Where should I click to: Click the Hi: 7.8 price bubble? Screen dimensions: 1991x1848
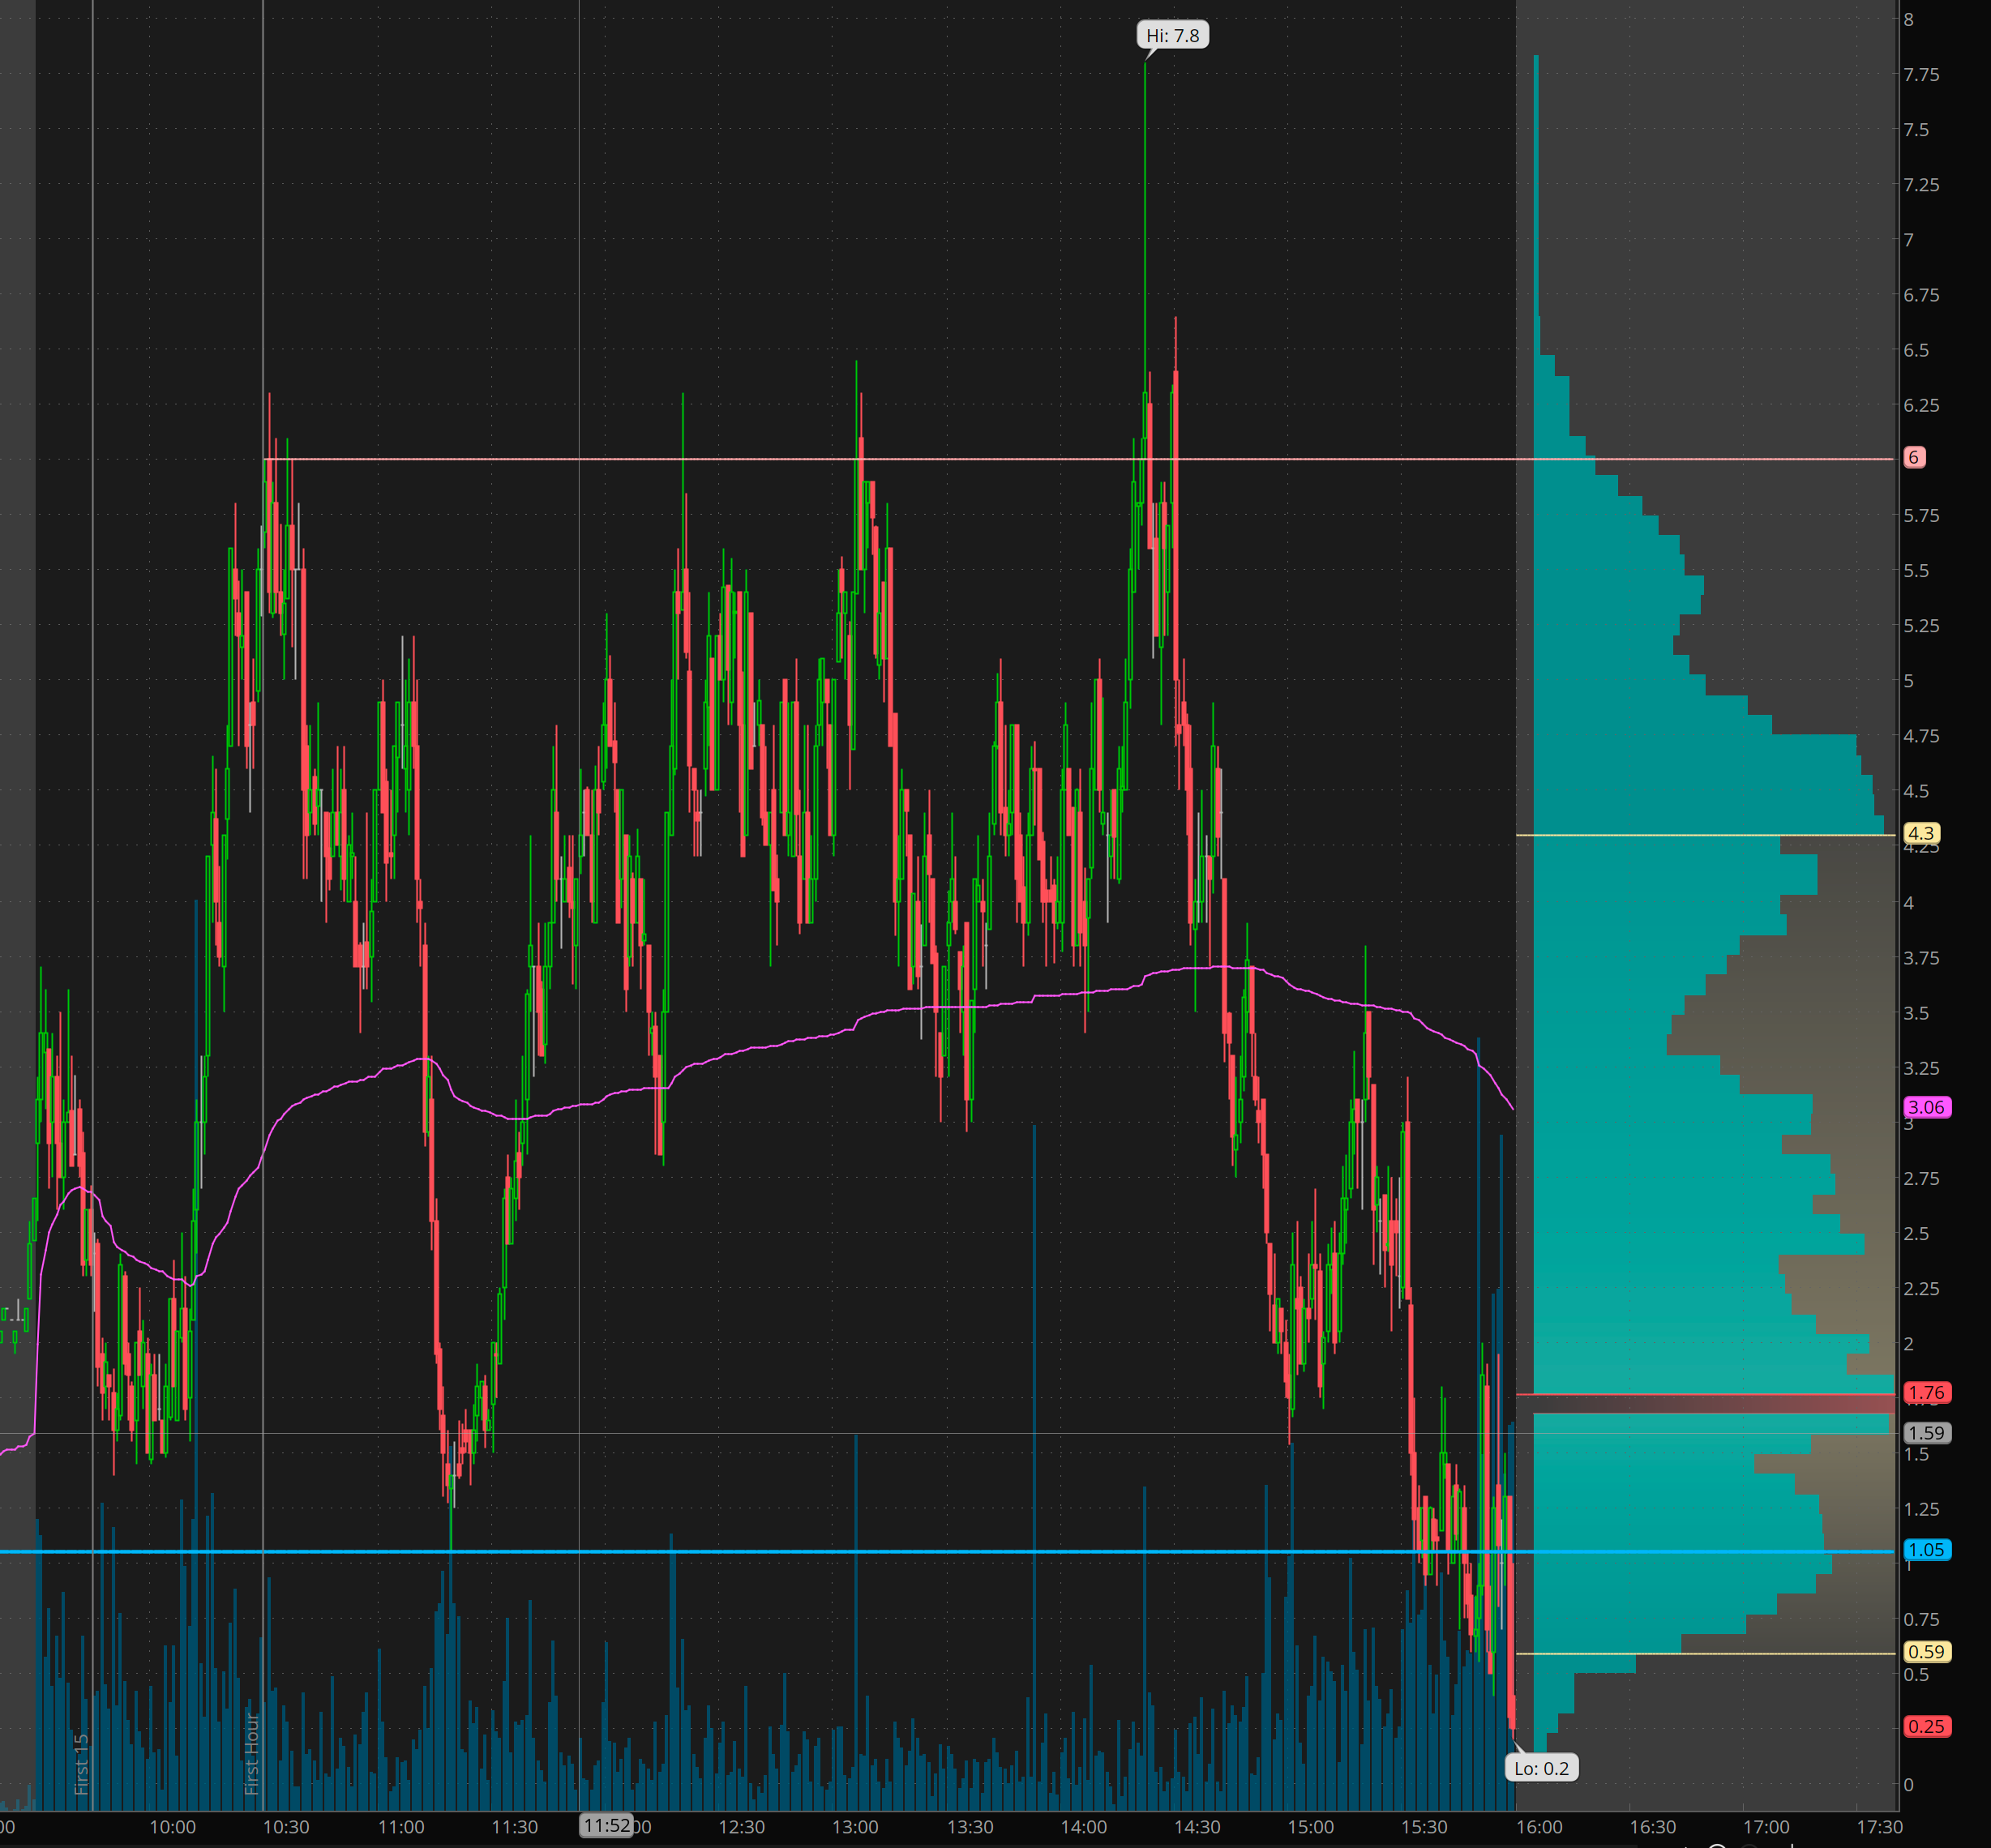[x=1172, y=36]
